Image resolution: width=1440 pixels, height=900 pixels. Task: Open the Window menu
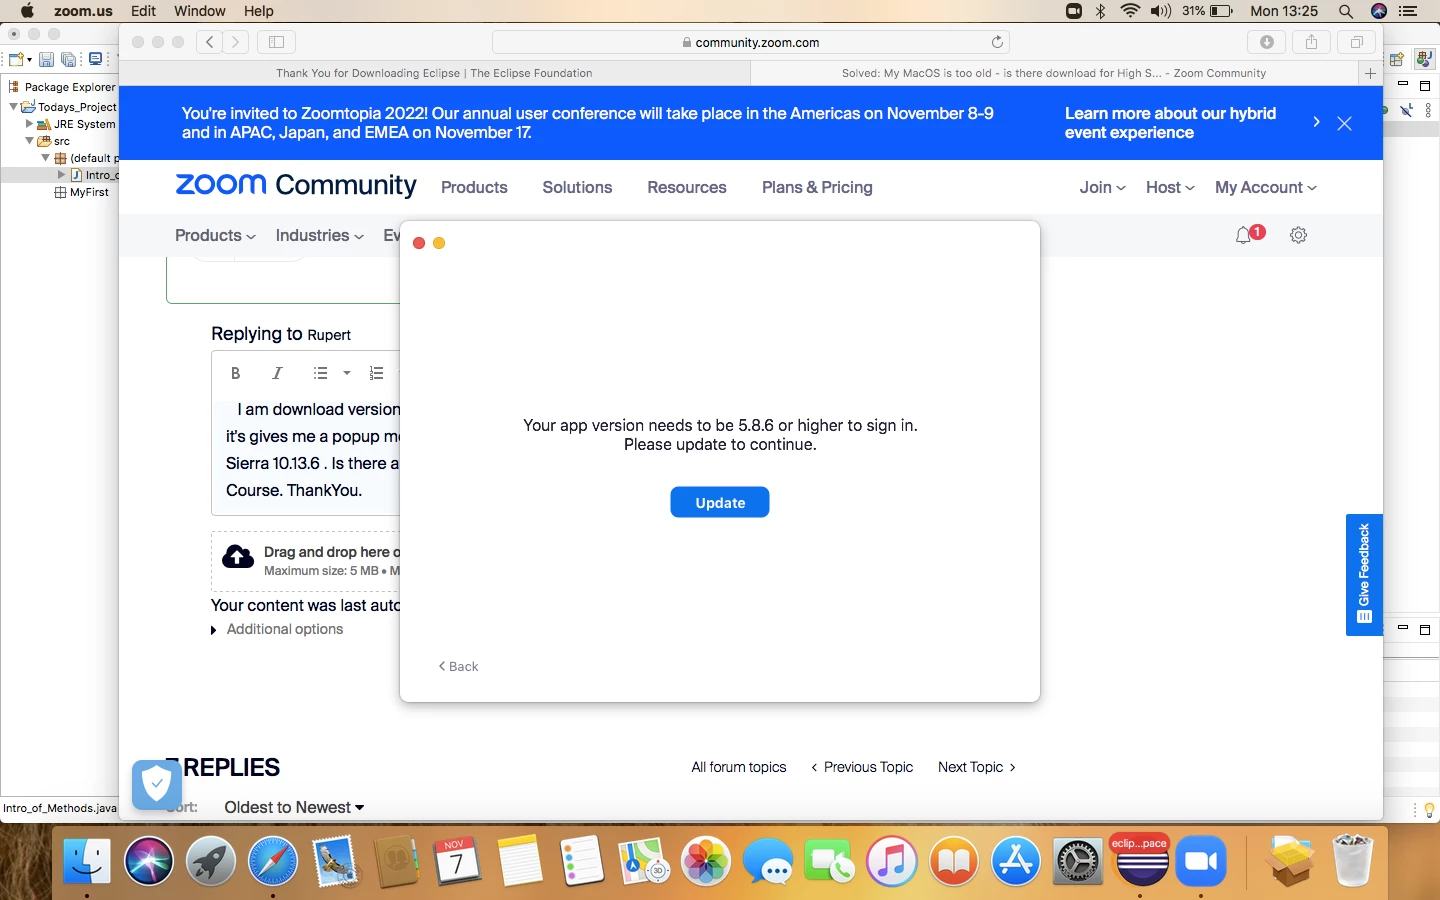point(200,11)
